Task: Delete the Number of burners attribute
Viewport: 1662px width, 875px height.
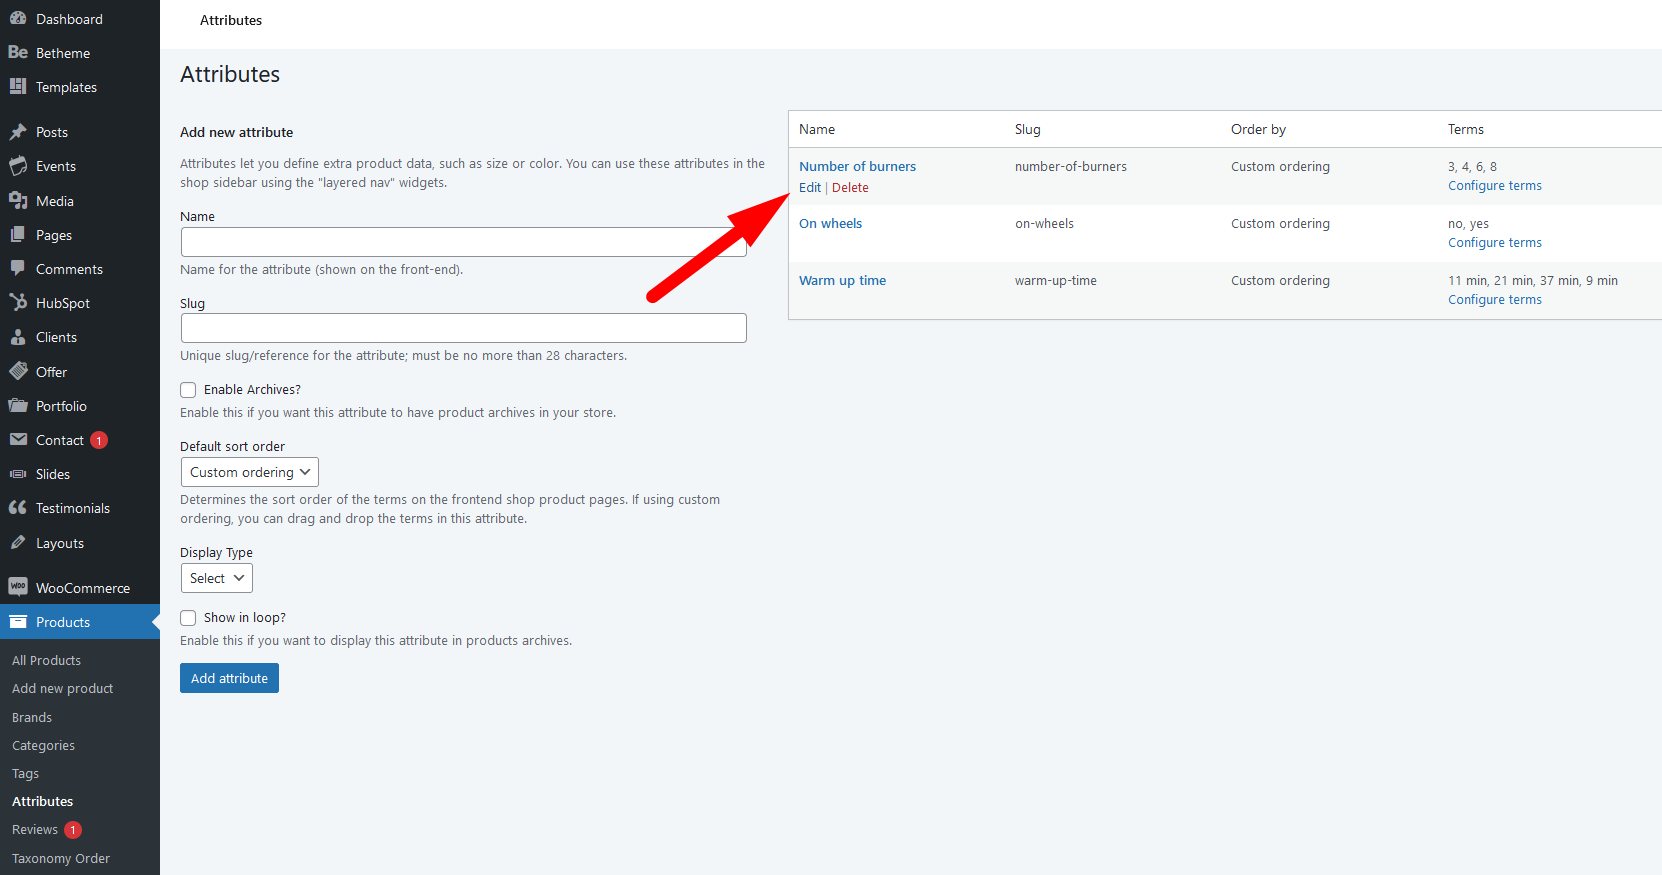Action: 850,188
